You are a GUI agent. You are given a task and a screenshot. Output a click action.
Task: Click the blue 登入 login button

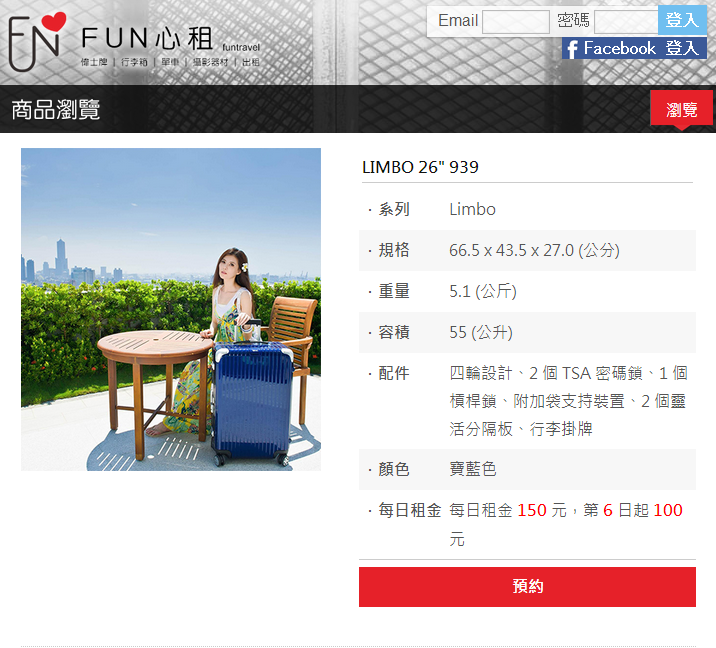(682, 20)
